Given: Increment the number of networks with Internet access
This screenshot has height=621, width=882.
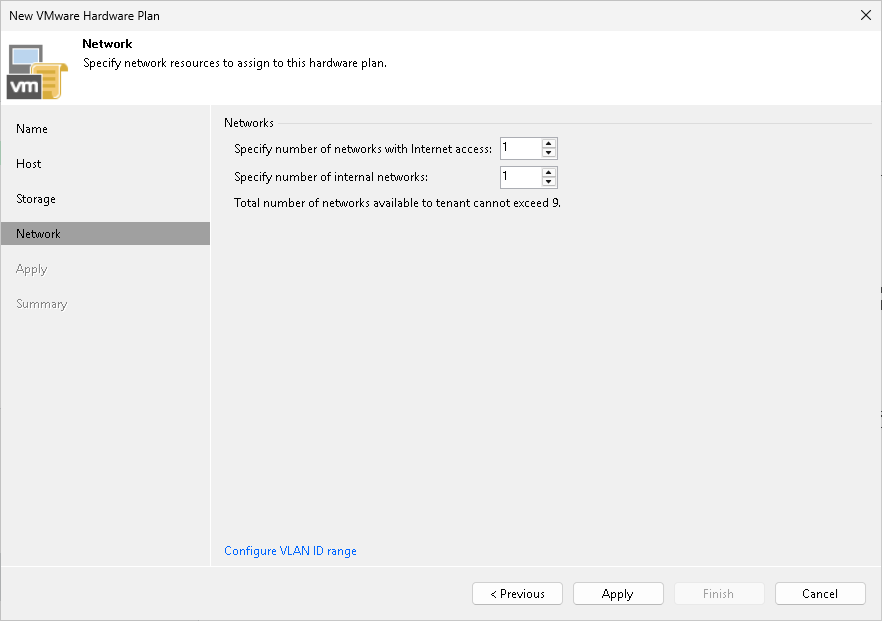Looking at the screenshot, I should tap(548, 144).
